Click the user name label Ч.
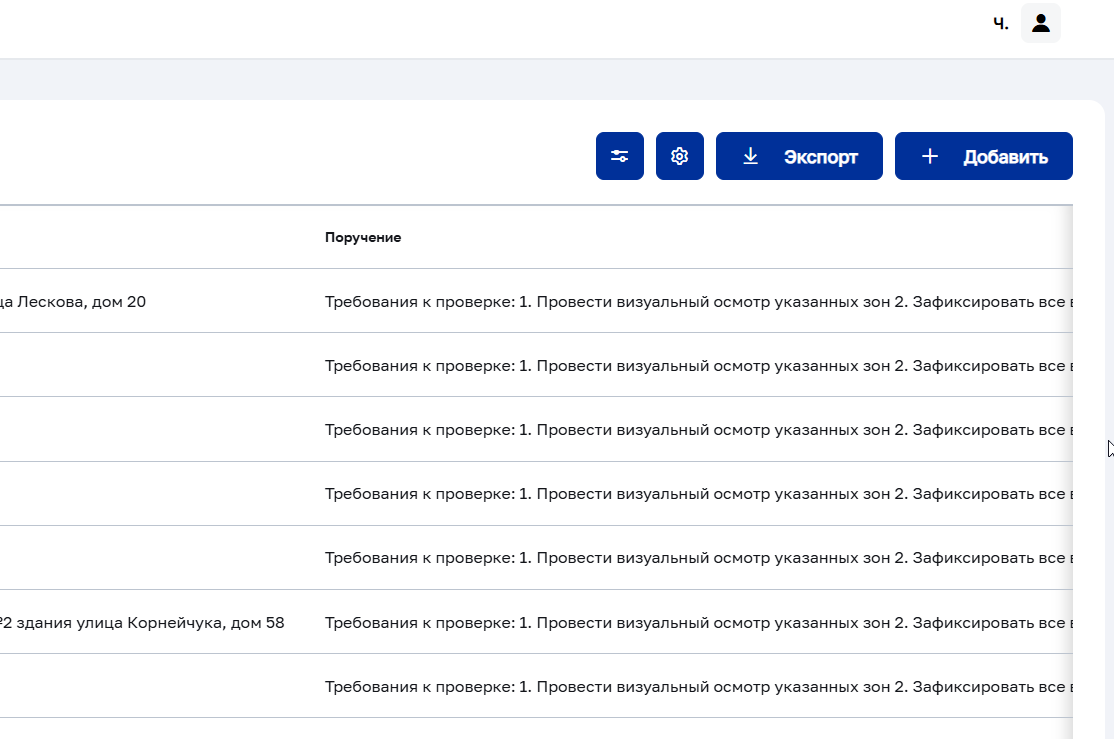 click(1000, 24)
